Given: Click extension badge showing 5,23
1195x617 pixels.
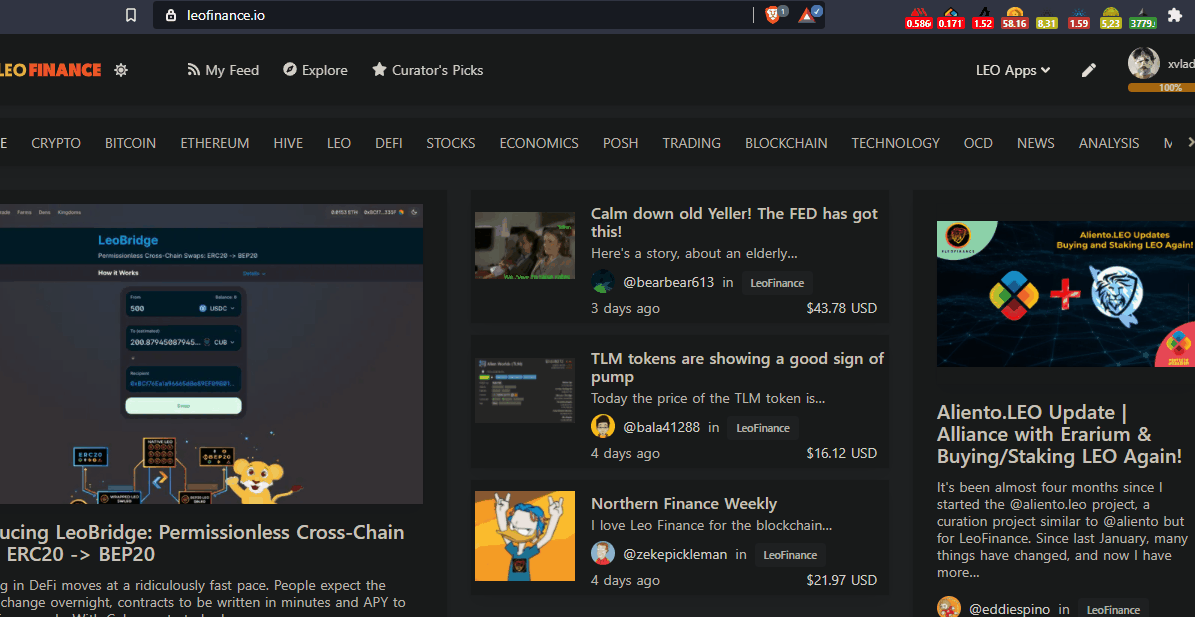Looking at the screenshot, I should coord(1110,18).
